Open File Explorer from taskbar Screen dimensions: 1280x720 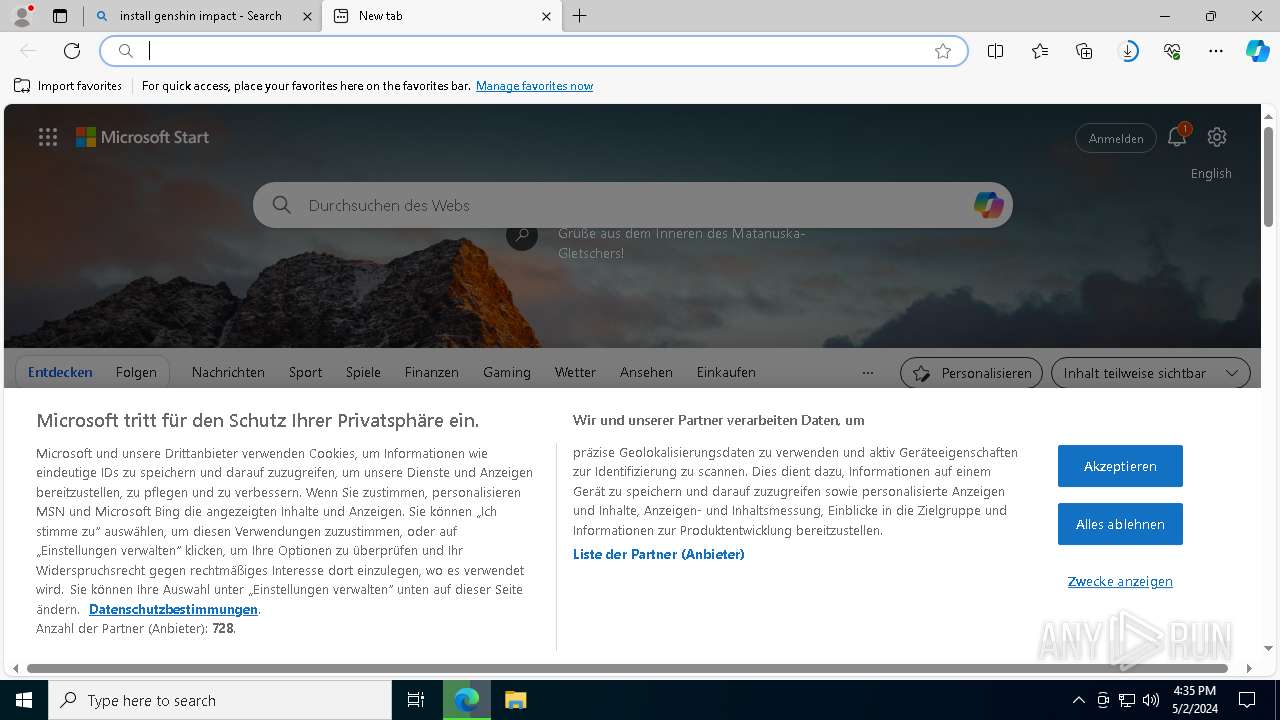click(x=515, y=700)
